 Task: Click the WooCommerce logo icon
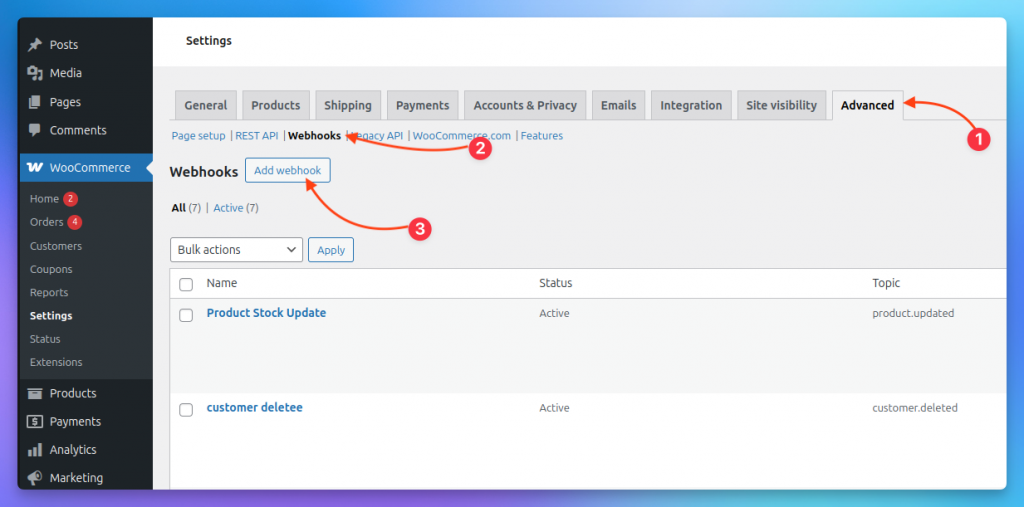35,168
